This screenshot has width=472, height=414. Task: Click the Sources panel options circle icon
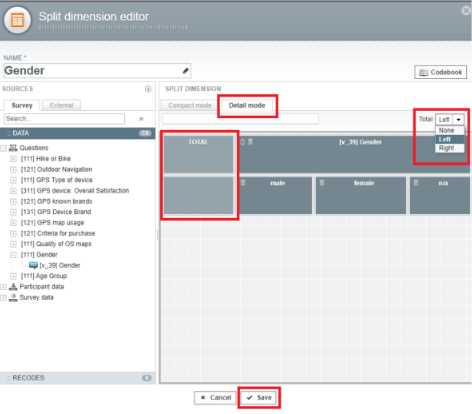point(148,89)
